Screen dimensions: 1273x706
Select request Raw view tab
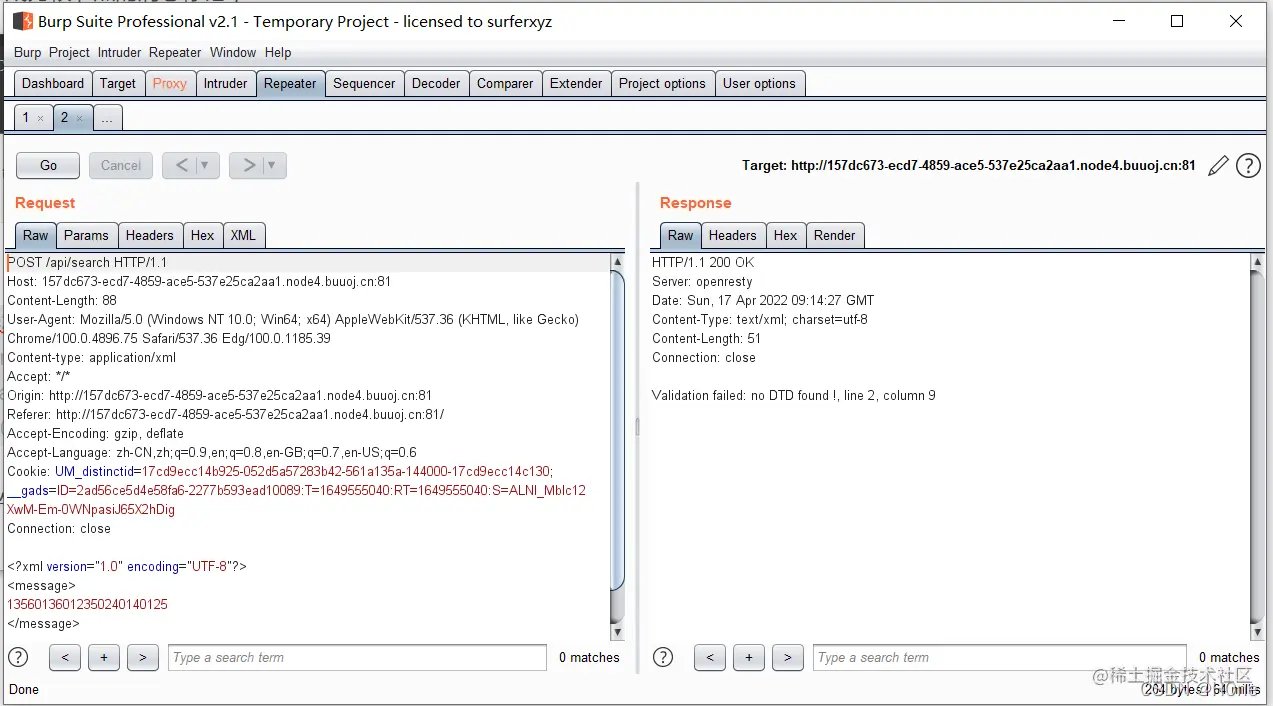coord(36,235)
